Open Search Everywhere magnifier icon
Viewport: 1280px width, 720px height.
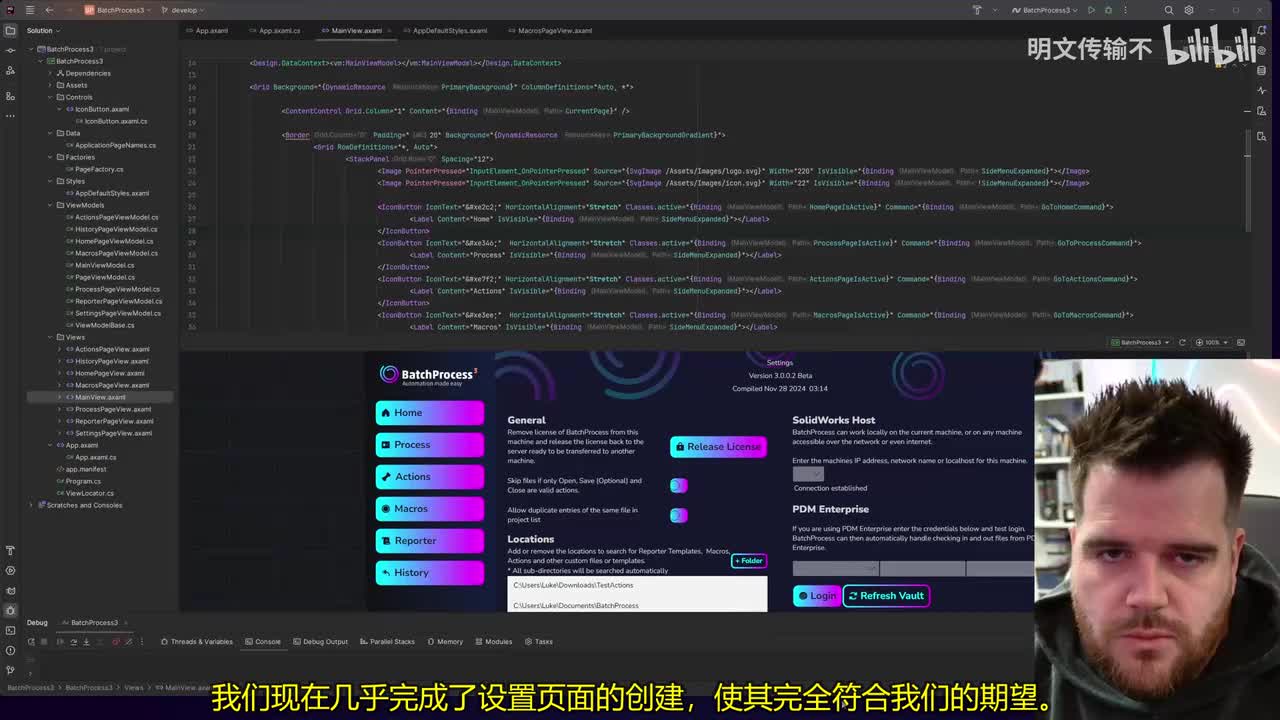pos(1169,10)
